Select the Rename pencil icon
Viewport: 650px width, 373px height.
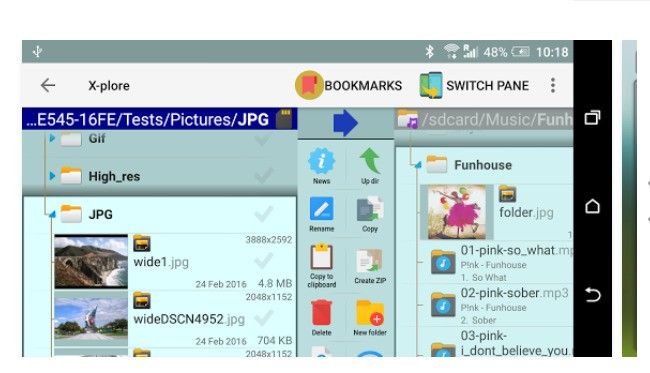[x=321, y=209]
